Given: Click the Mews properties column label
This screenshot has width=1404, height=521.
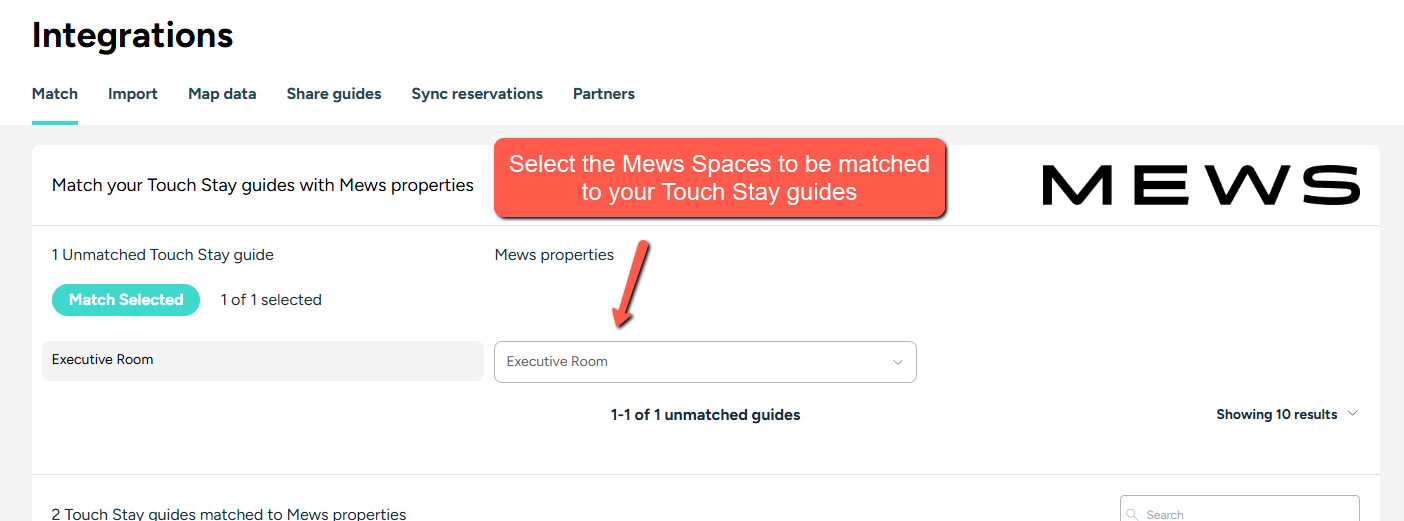Looking at the screenshot, I should [554, 255].
